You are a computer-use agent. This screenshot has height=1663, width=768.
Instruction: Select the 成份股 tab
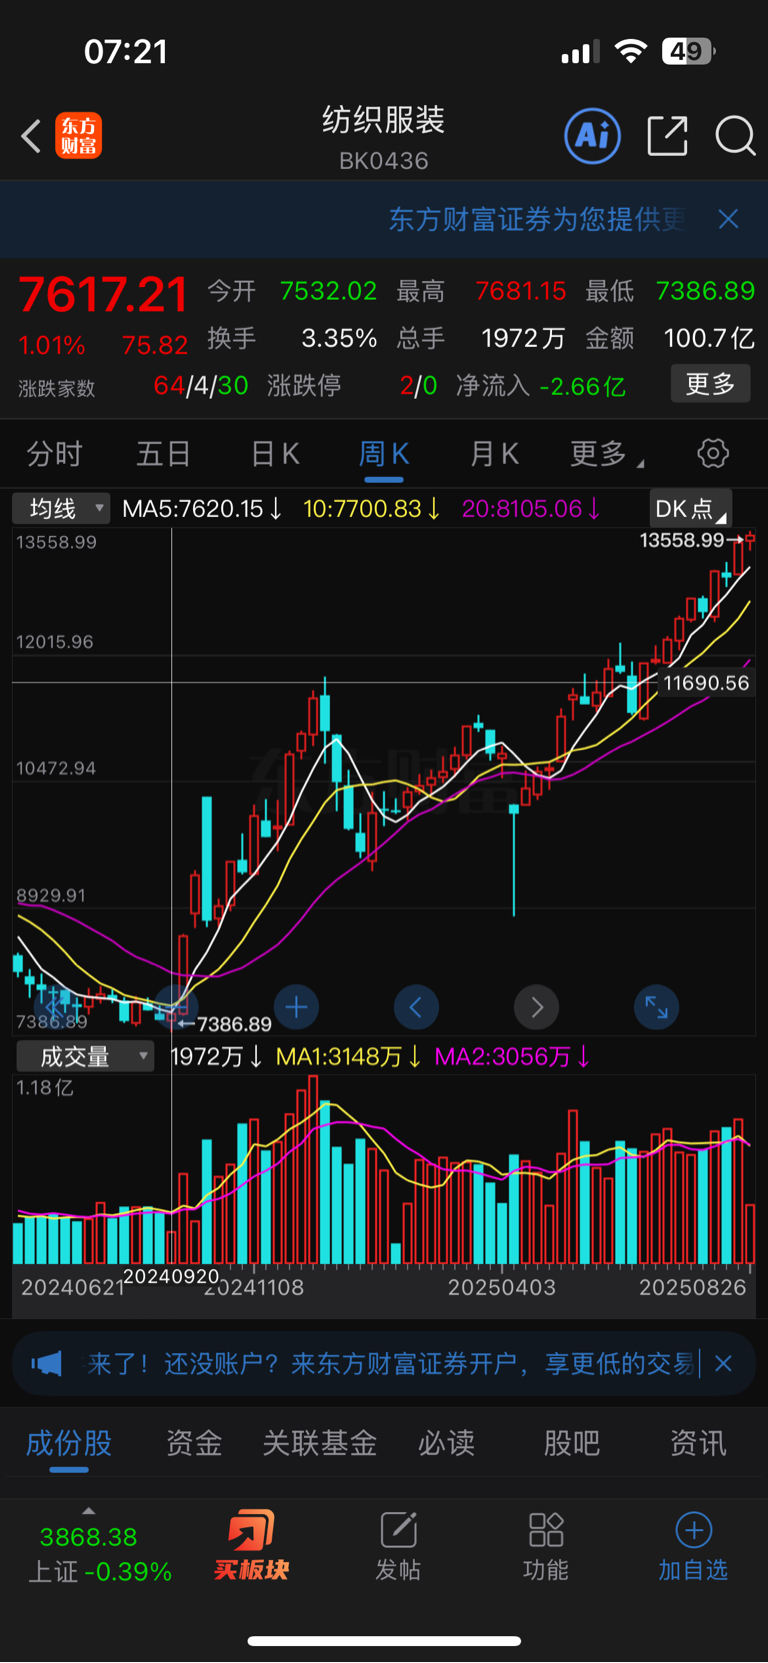coord(69,1443)
